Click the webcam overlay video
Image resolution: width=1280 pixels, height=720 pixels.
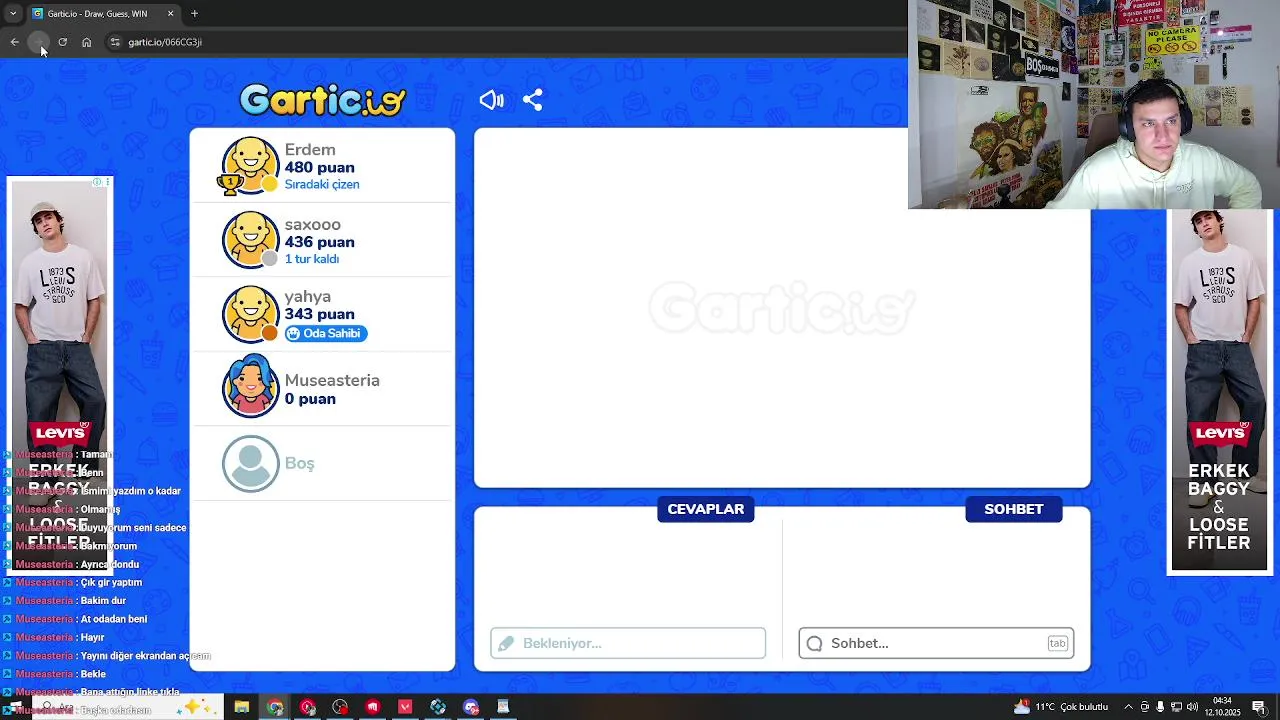point(1094,104)
